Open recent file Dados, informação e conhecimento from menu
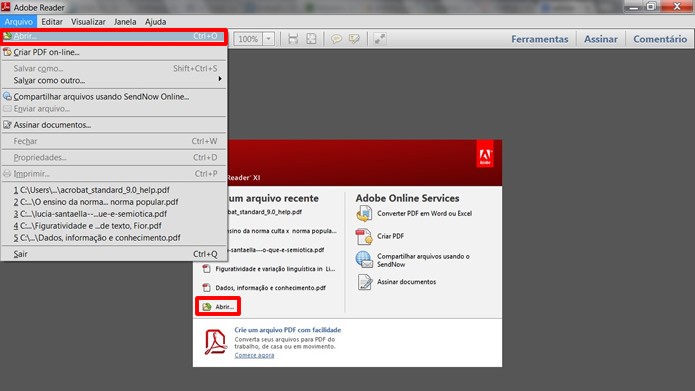This screenshot has width=695, height=391. click(114, 238)
